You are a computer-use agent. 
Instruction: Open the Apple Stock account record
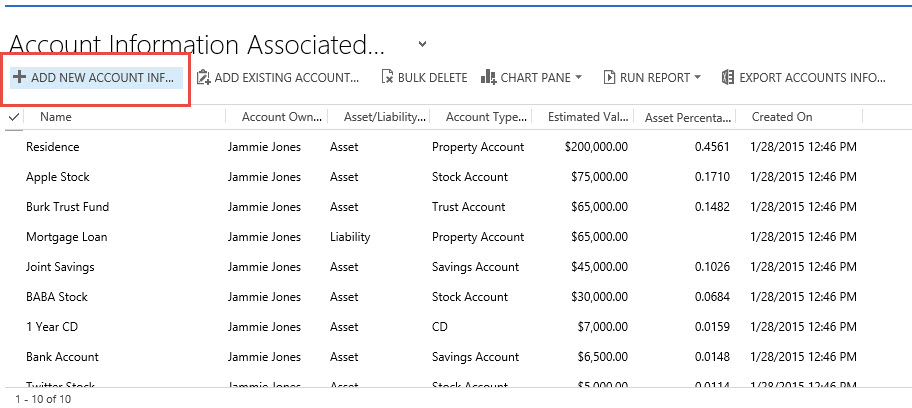[58, 177]
